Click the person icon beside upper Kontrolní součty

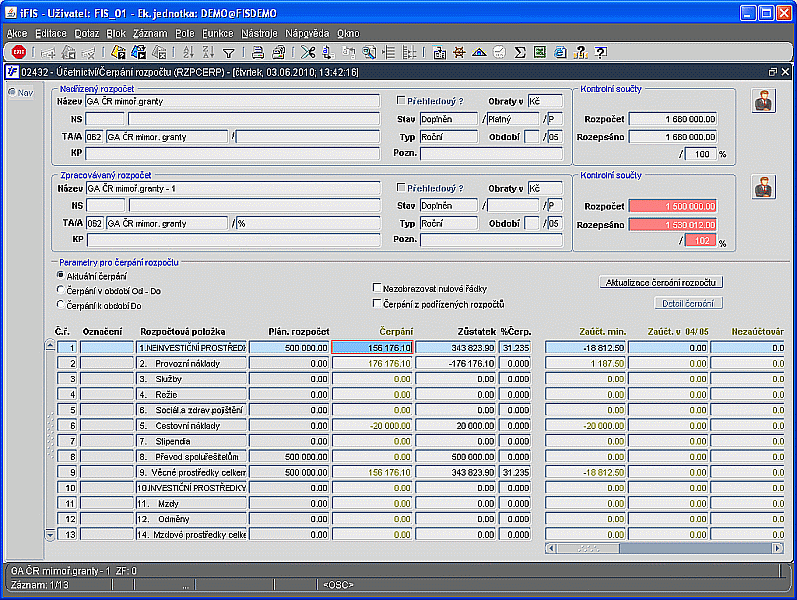pyautogui.click(x=764, y=100)
